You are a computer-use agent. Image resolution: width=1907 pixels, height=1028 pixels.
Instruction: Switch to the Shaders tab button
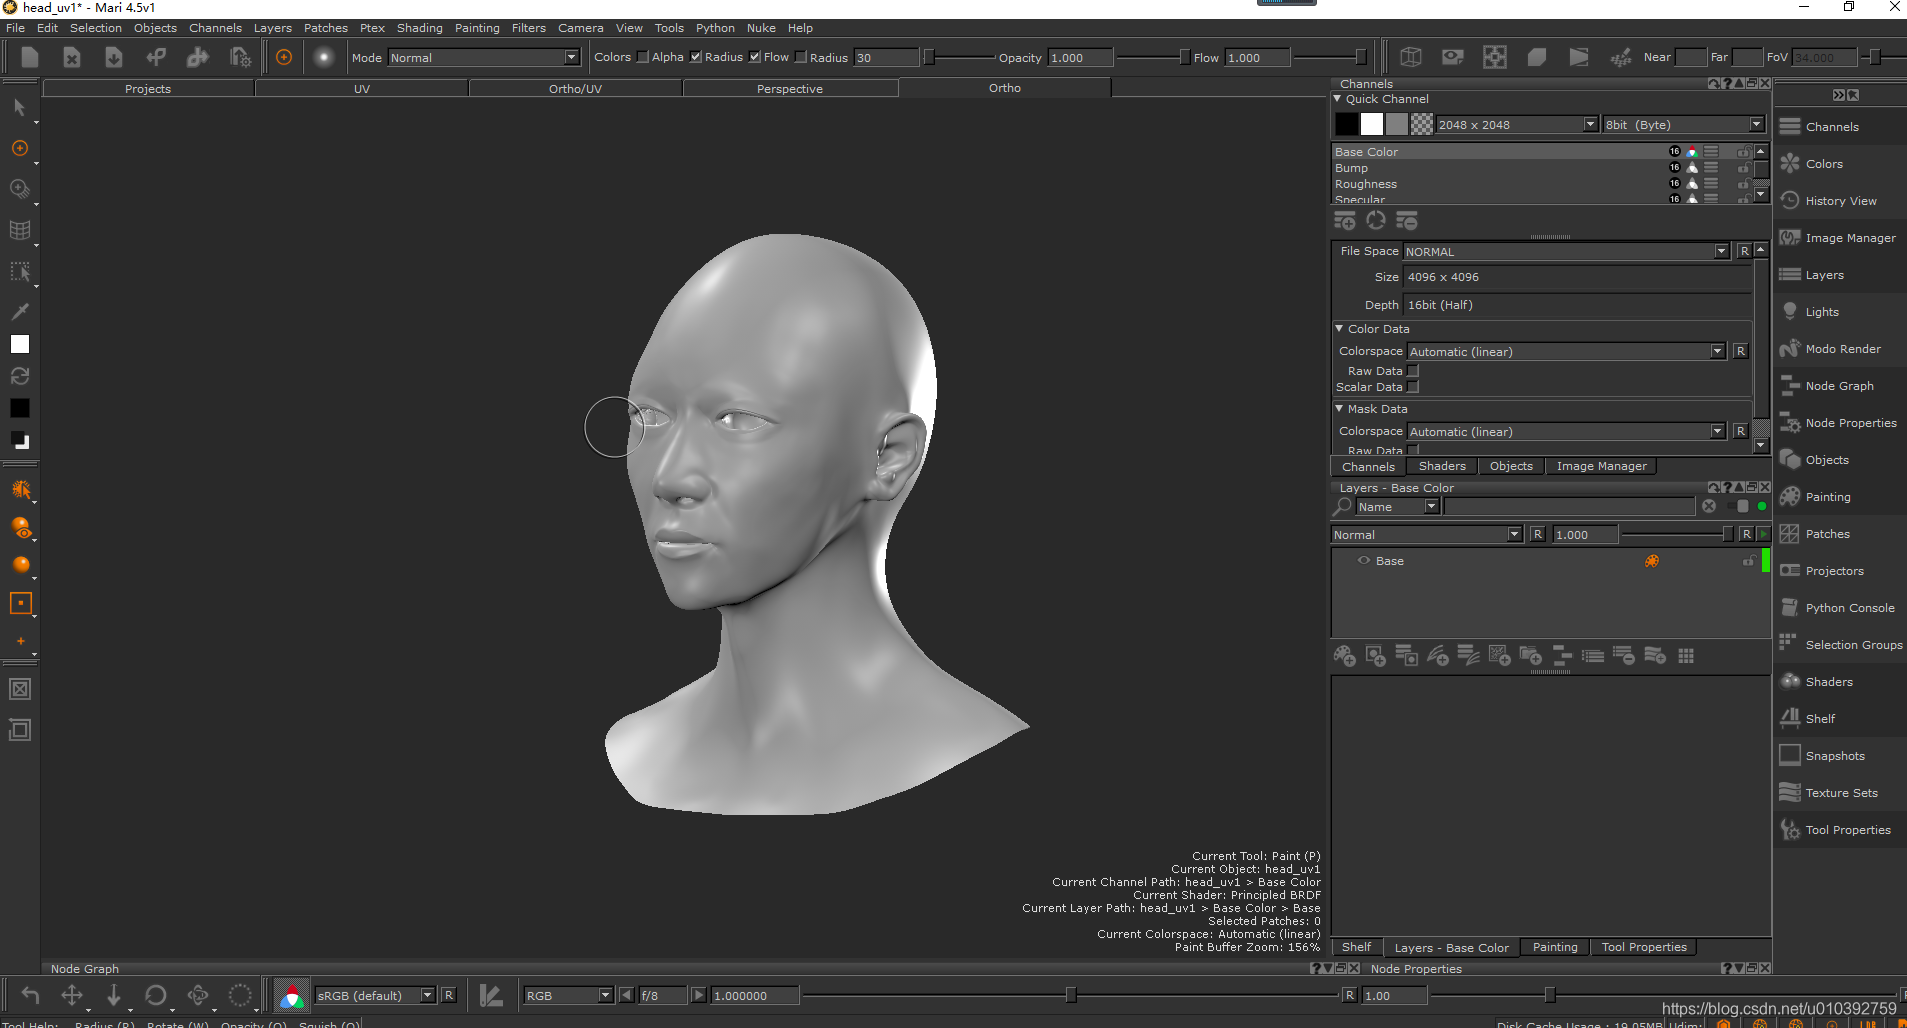(1441, 466)
